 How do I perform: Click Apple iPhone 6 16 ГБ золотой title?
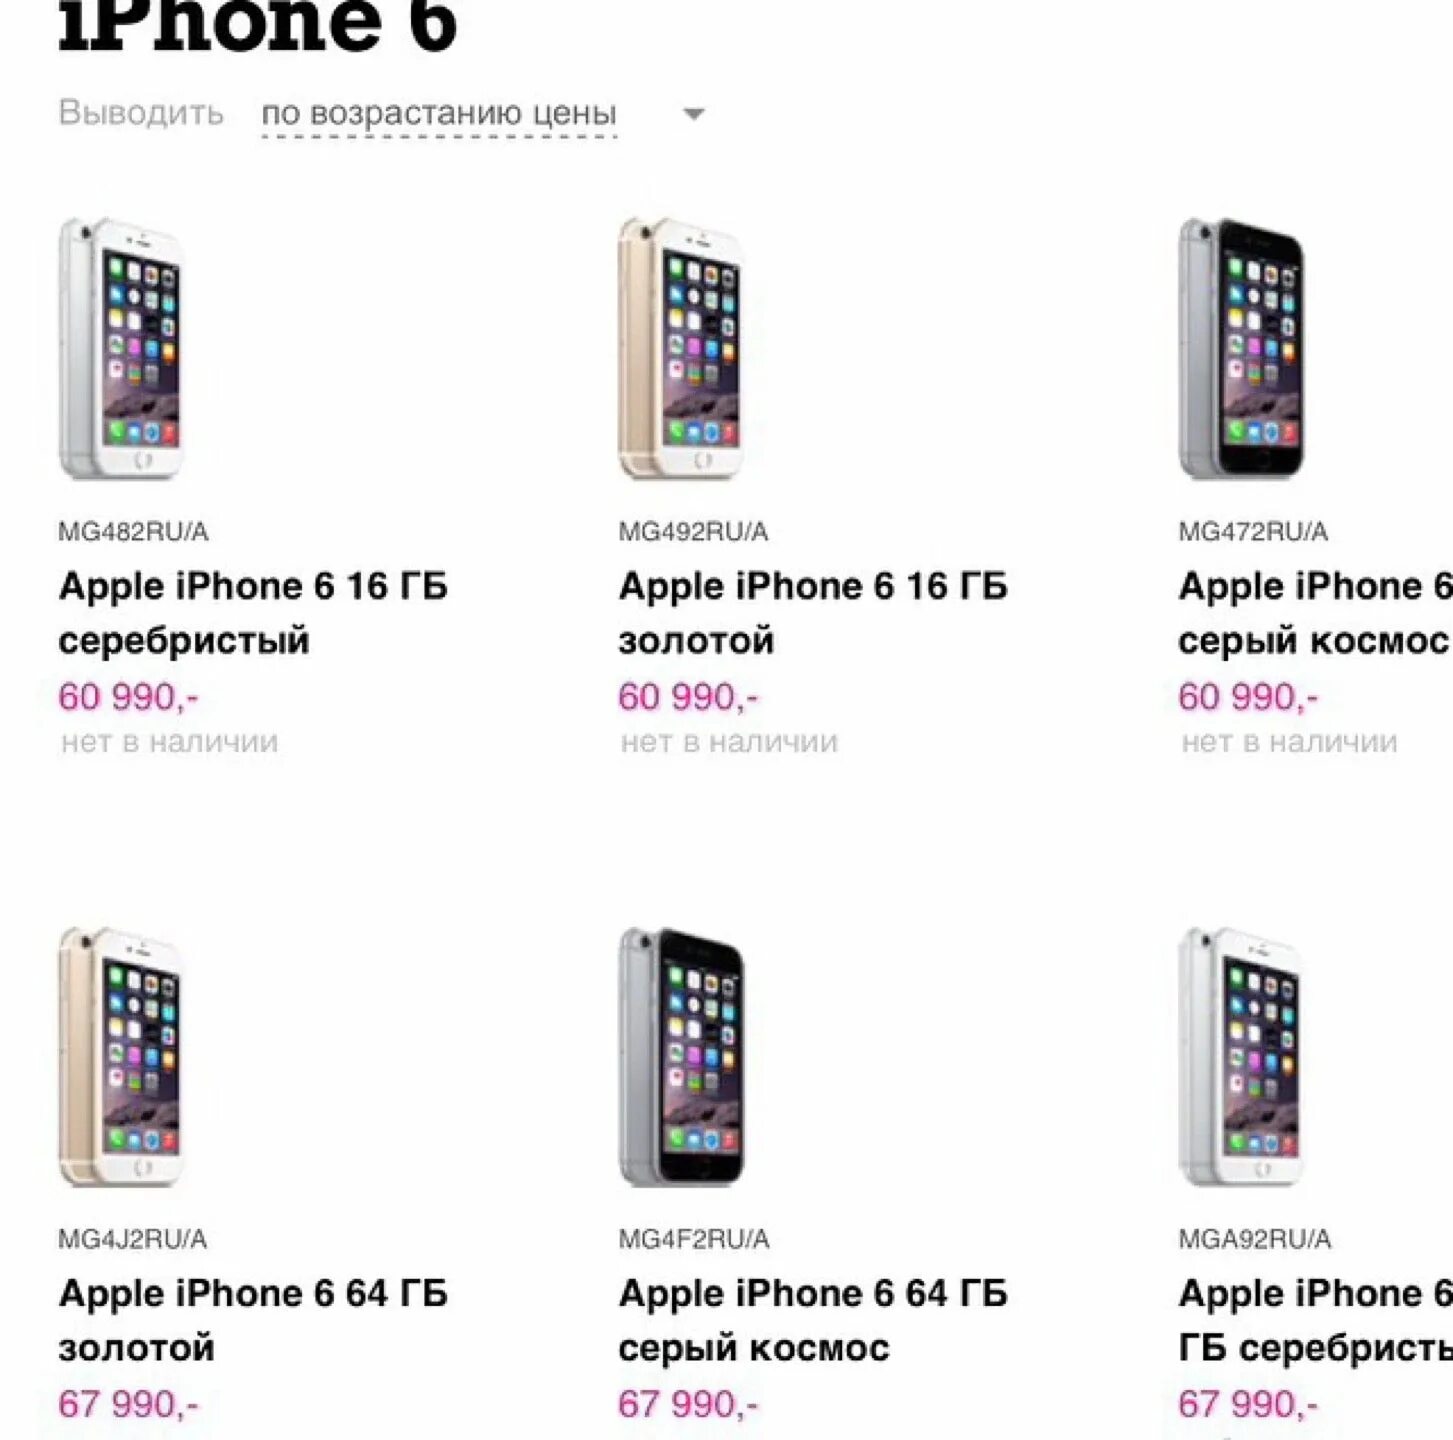pos(813,613)
